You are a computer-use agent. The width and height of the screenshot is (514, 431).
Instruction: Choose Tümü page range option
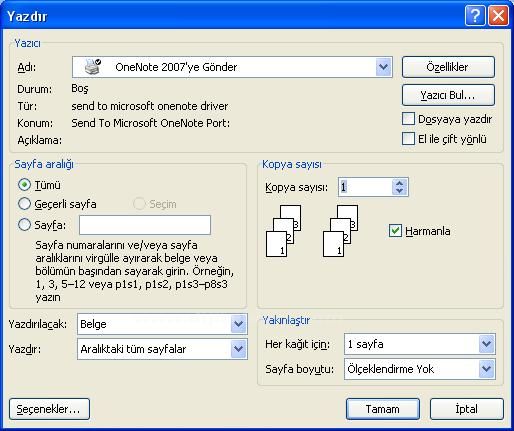(x=24, y=185)
